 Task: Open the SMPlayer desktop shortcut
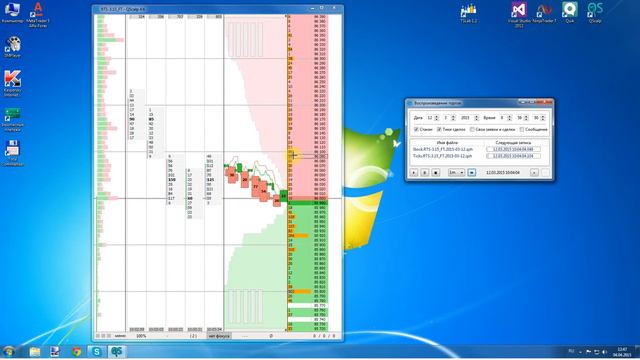tap(13, 47)
